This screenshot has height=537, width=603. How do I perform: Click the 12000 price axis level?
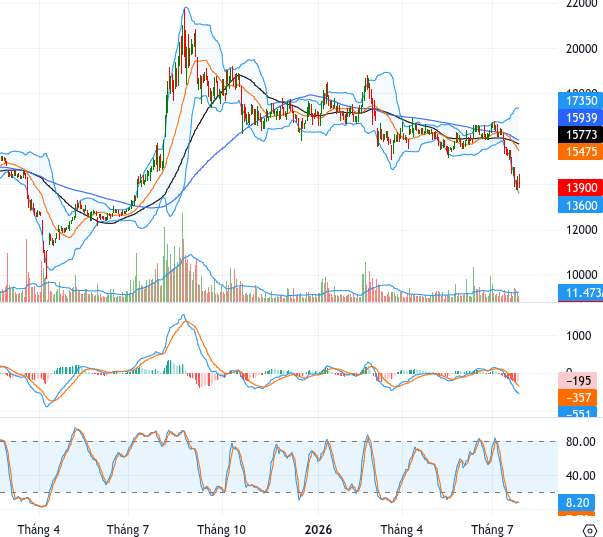tap(581, 230)
